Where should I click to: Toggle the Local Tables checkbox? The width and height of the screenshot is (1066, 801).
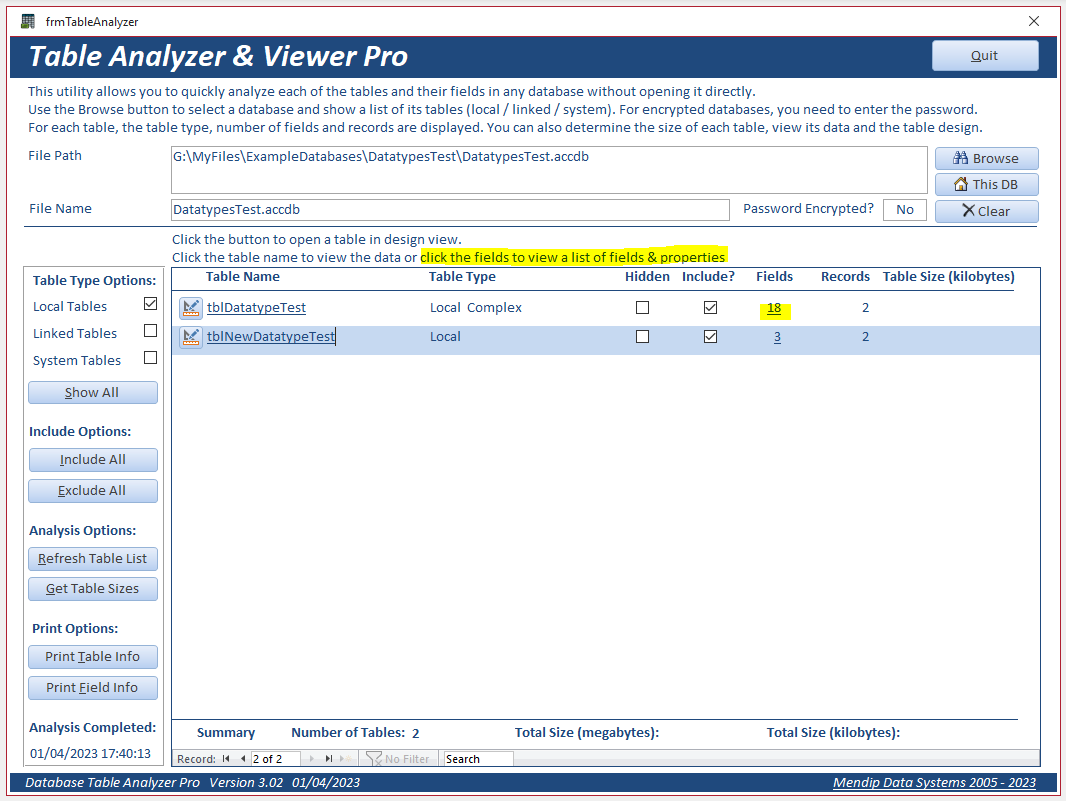pos(150,304)
